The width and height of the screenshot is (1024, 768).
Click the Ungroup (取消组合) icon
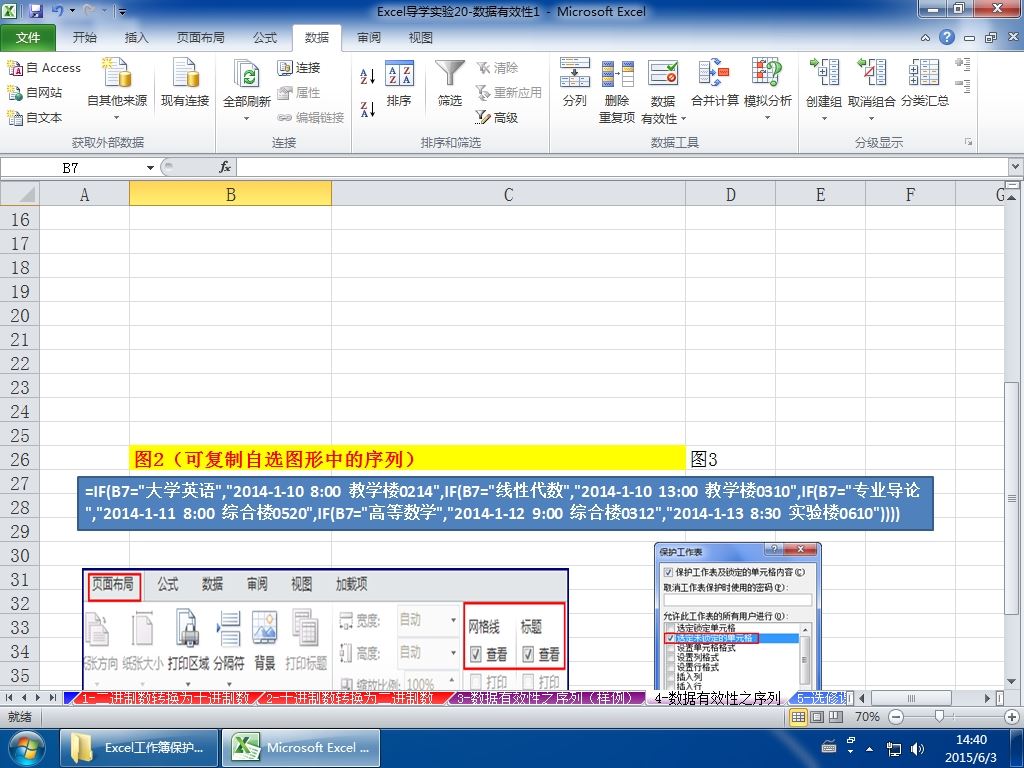[871, 73]
